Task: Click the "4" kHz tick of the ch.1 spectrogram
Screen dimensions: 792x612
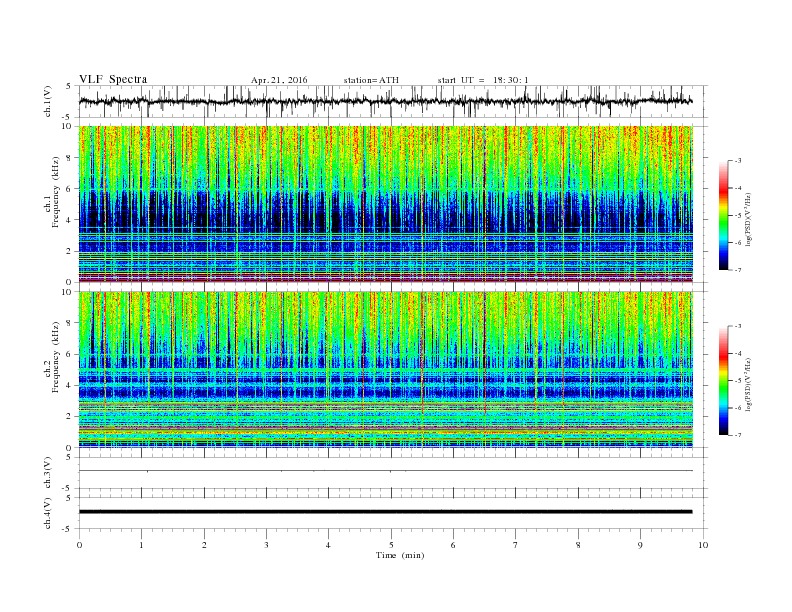Action: click(x=69, y=220)
